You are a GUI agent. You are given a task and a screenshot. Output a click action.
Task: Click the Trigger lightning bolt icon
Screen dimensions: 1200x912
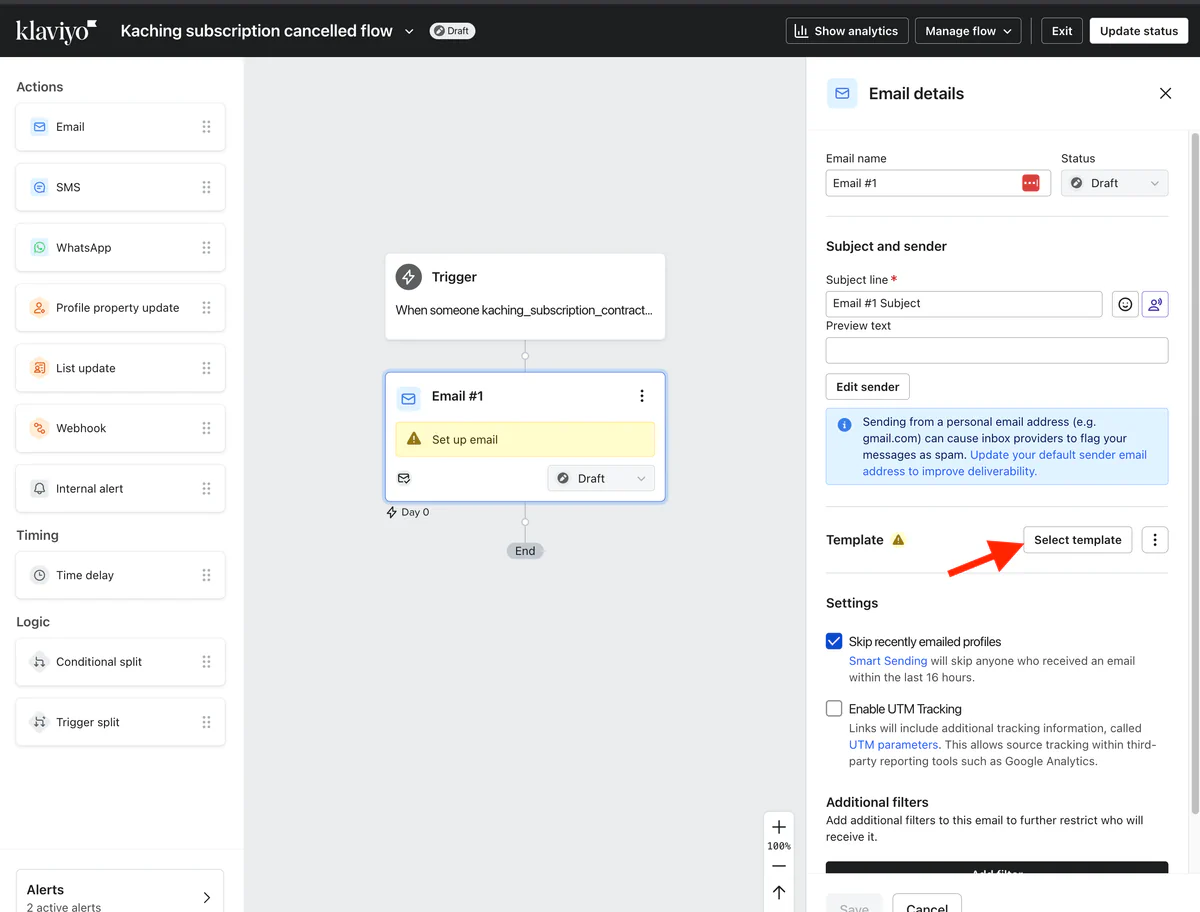(x=408, y=277)
